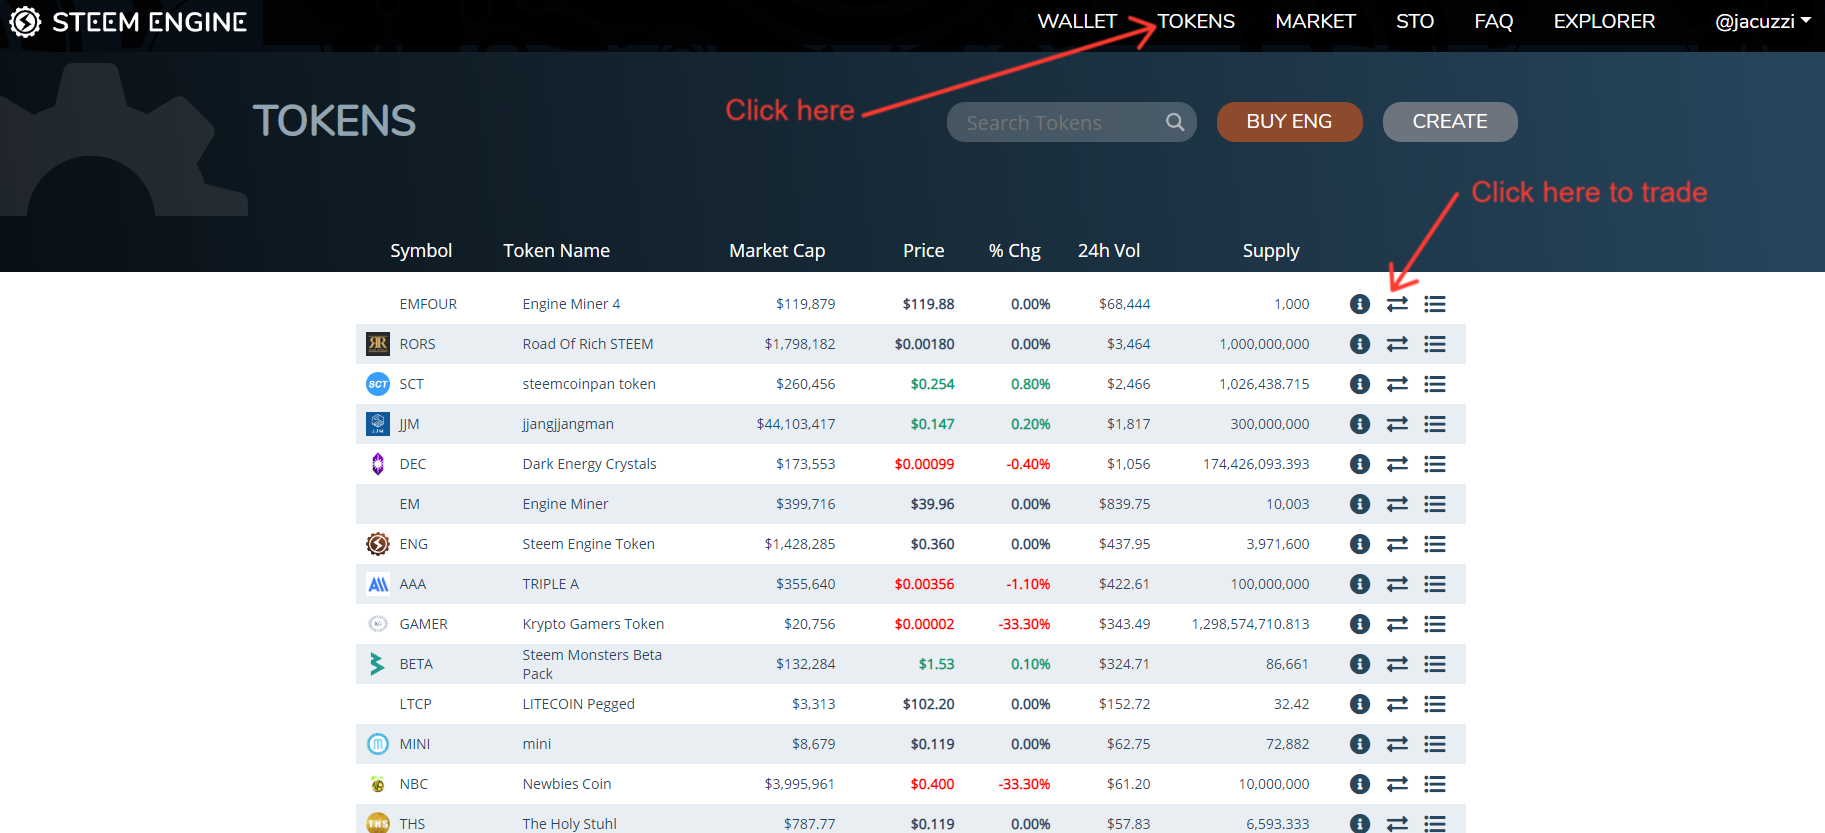The image size is (1825, 833).
Task: Show info for DEC token
Action: coord(1360,464)
